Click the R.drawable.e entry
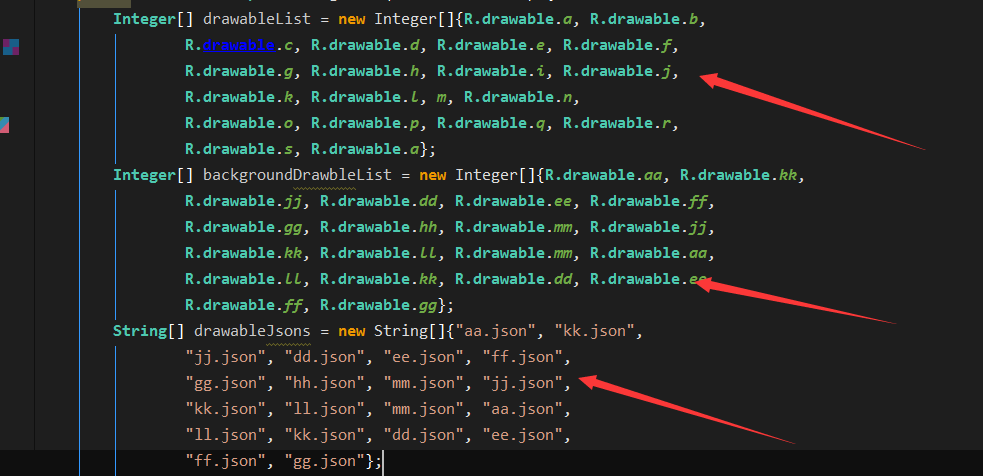This screenshot has width=983, height=476. tap(491, 46)
